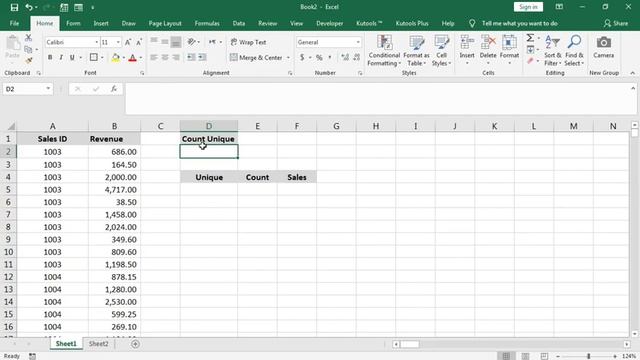
Task: Click the Share button
Action: tap(616, 23)
